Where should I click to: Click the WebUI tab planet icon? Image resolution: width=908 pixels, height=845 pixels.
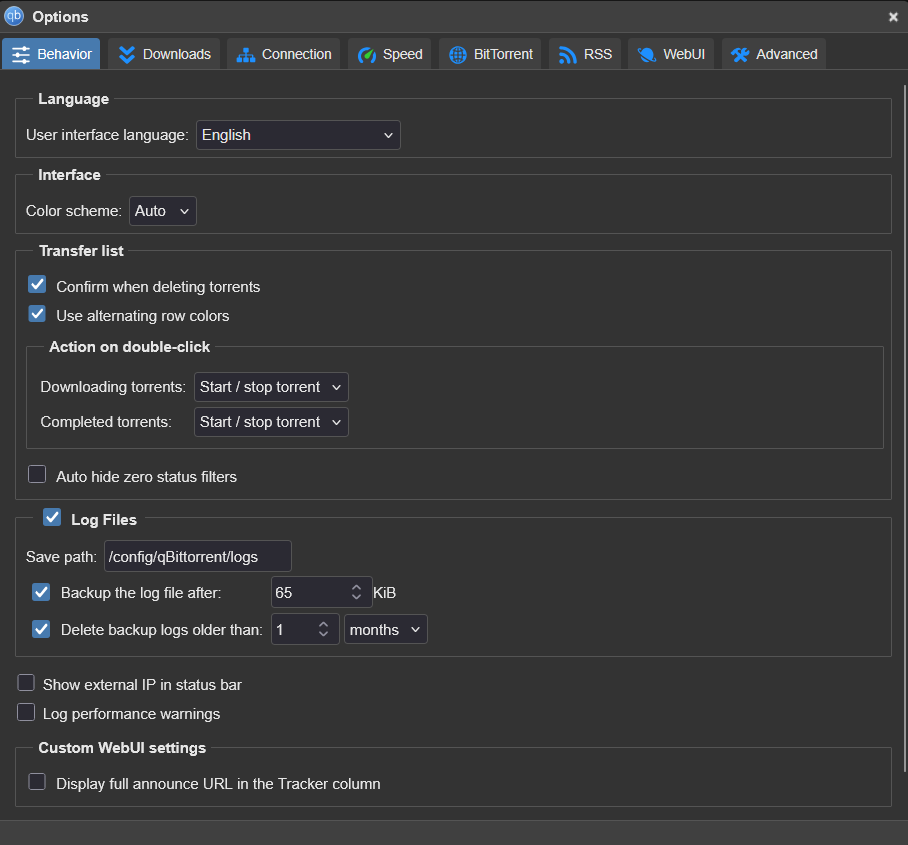tap(646, 54)
